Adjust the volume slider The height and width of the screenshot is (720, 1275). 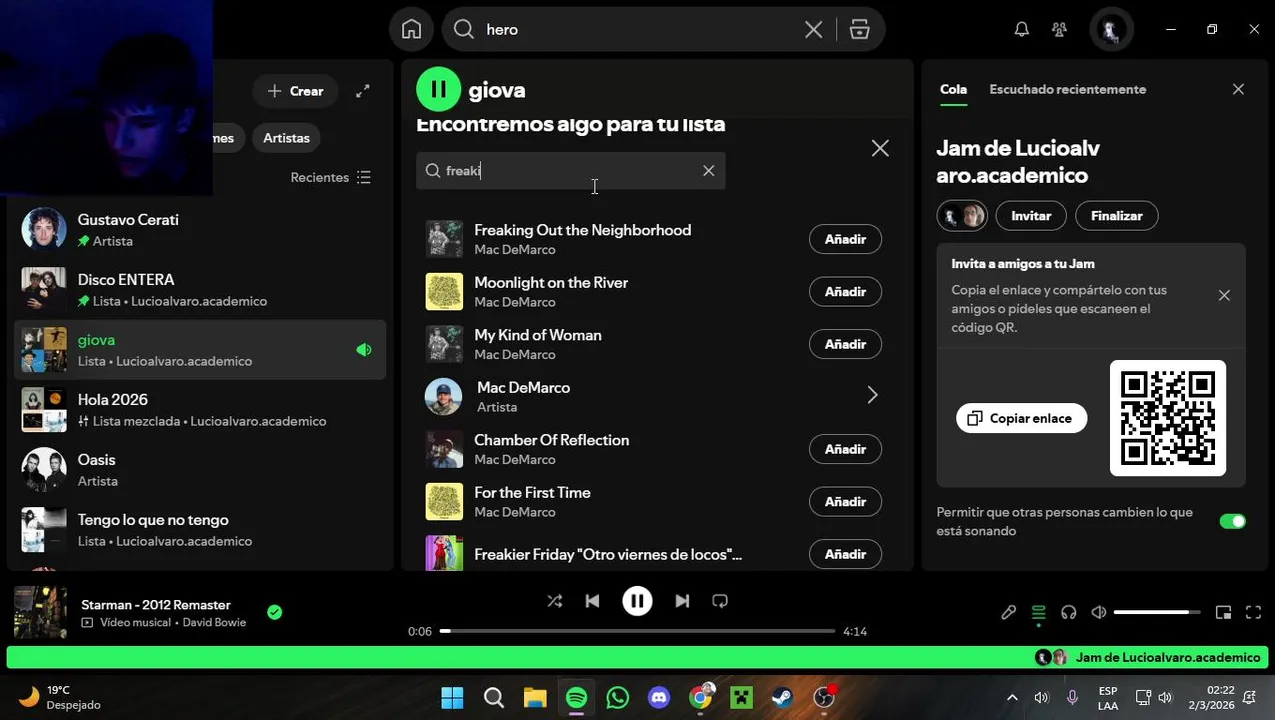(1157, 612)
